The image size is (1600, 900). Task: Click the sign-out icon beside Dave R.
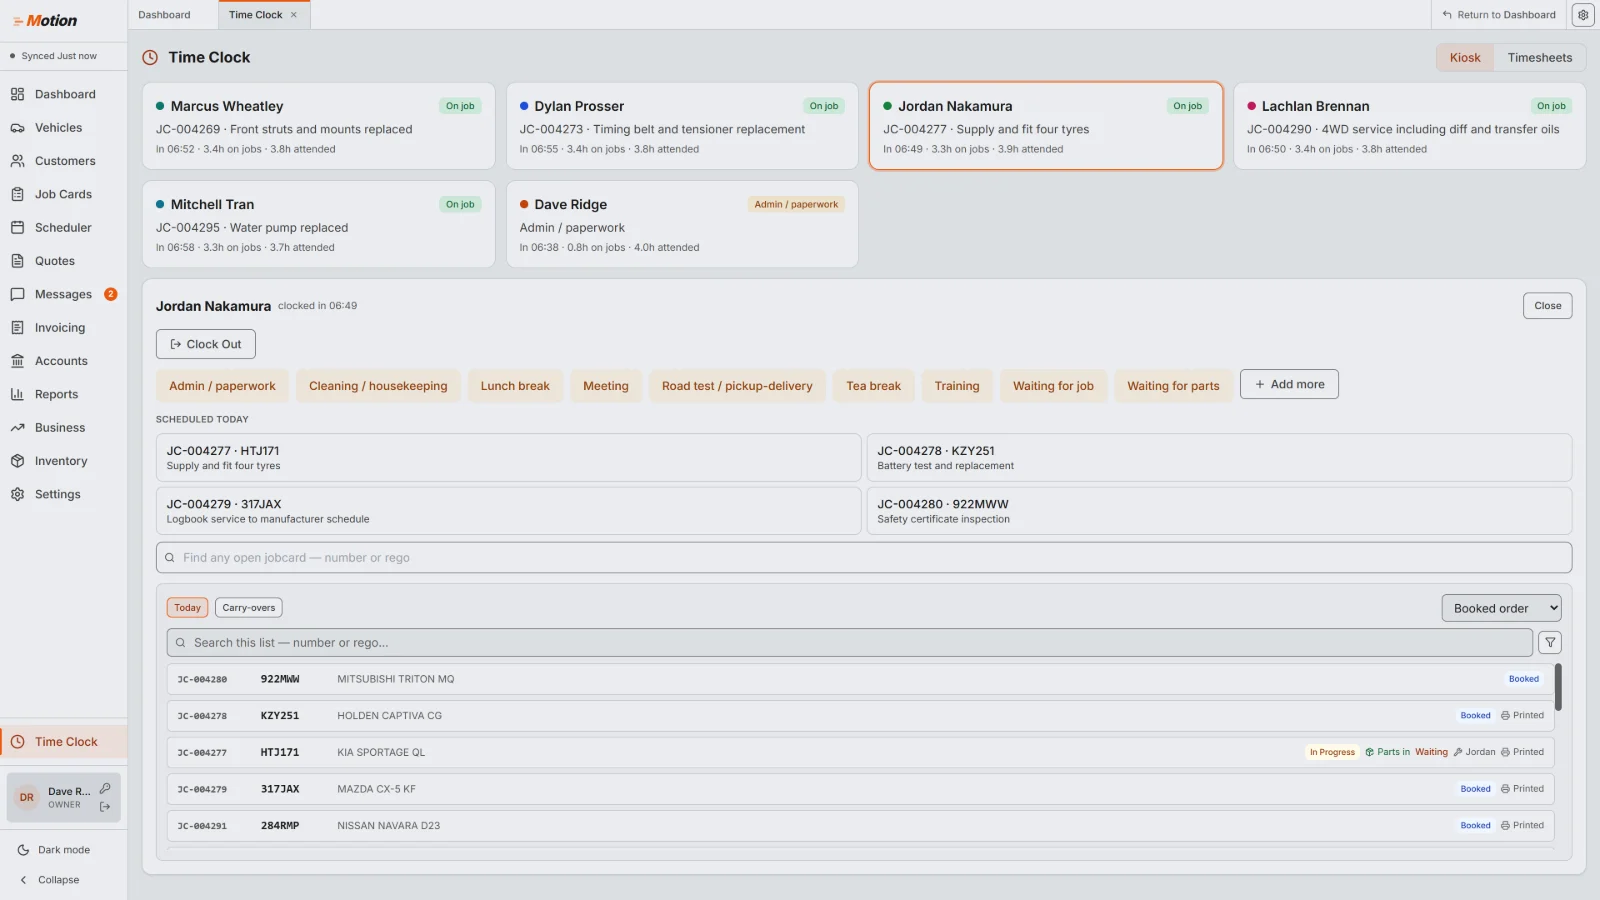(x=105, y=807)
